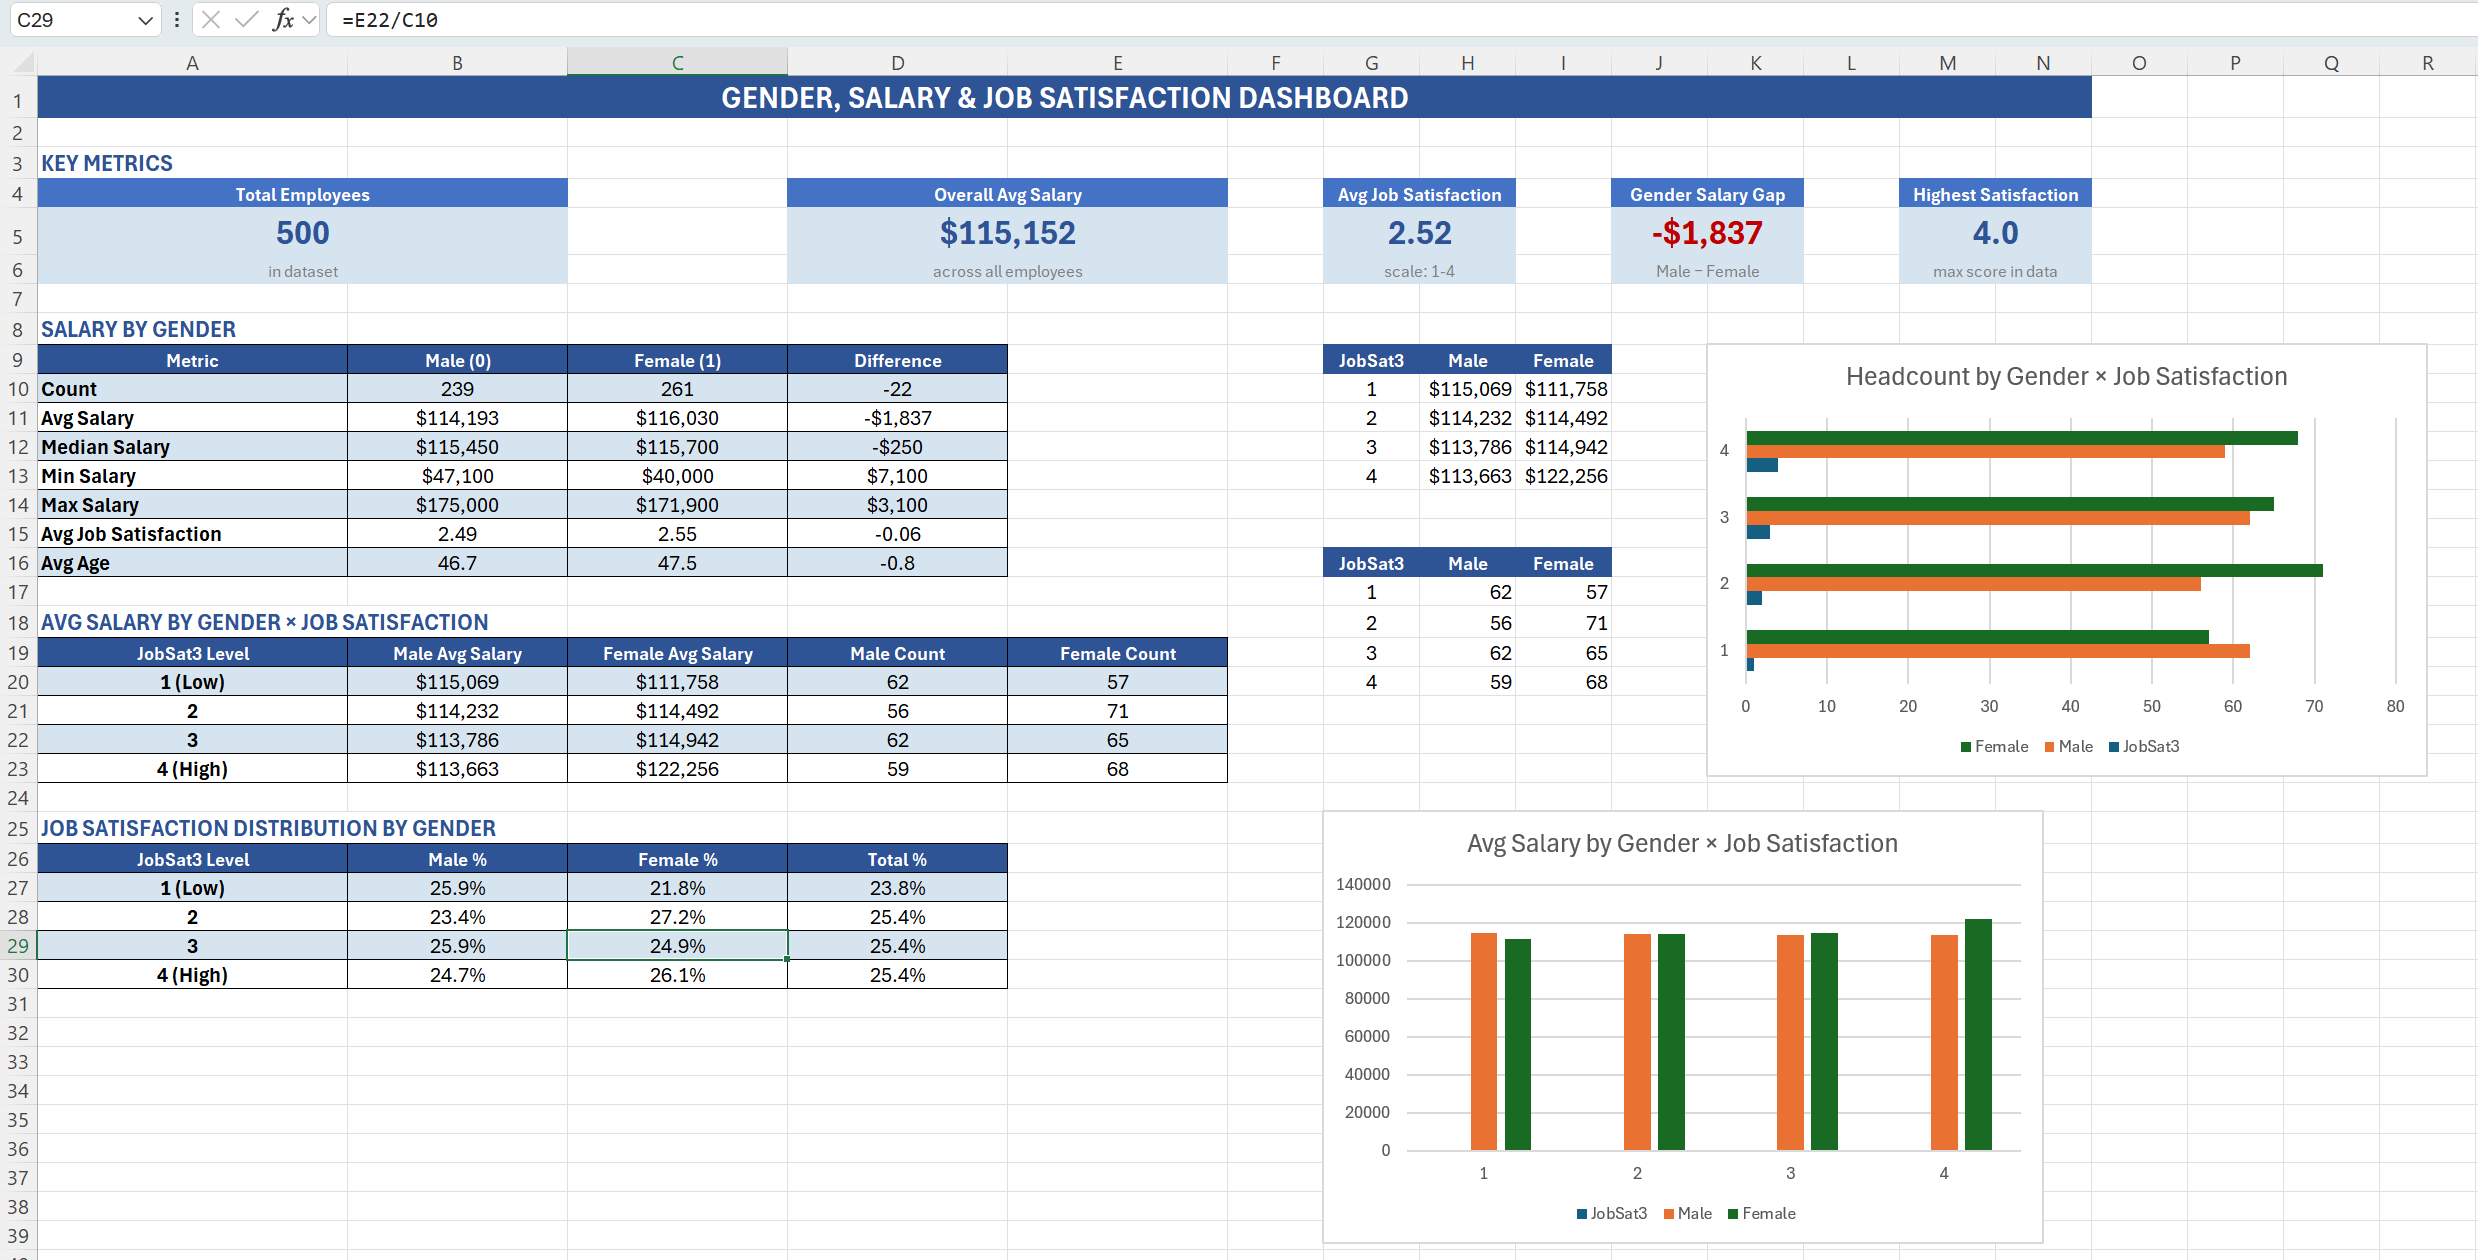
Task: Click the Insert Function fx icon
Action: [284, 19]
